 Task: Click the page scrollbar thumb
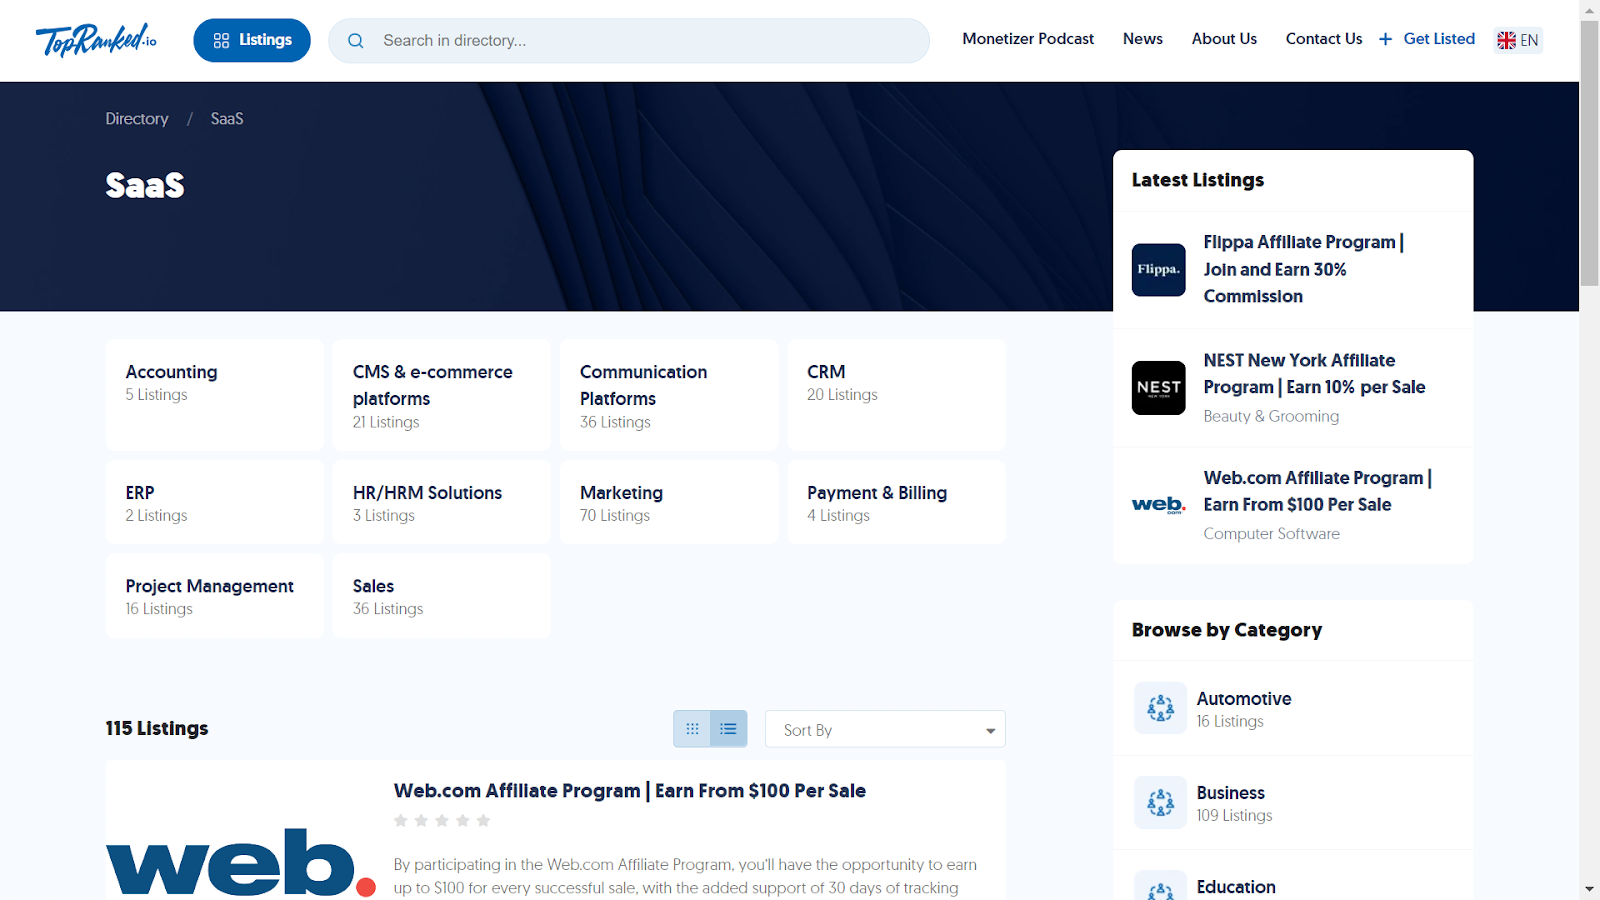click(x=1589, y=153)
